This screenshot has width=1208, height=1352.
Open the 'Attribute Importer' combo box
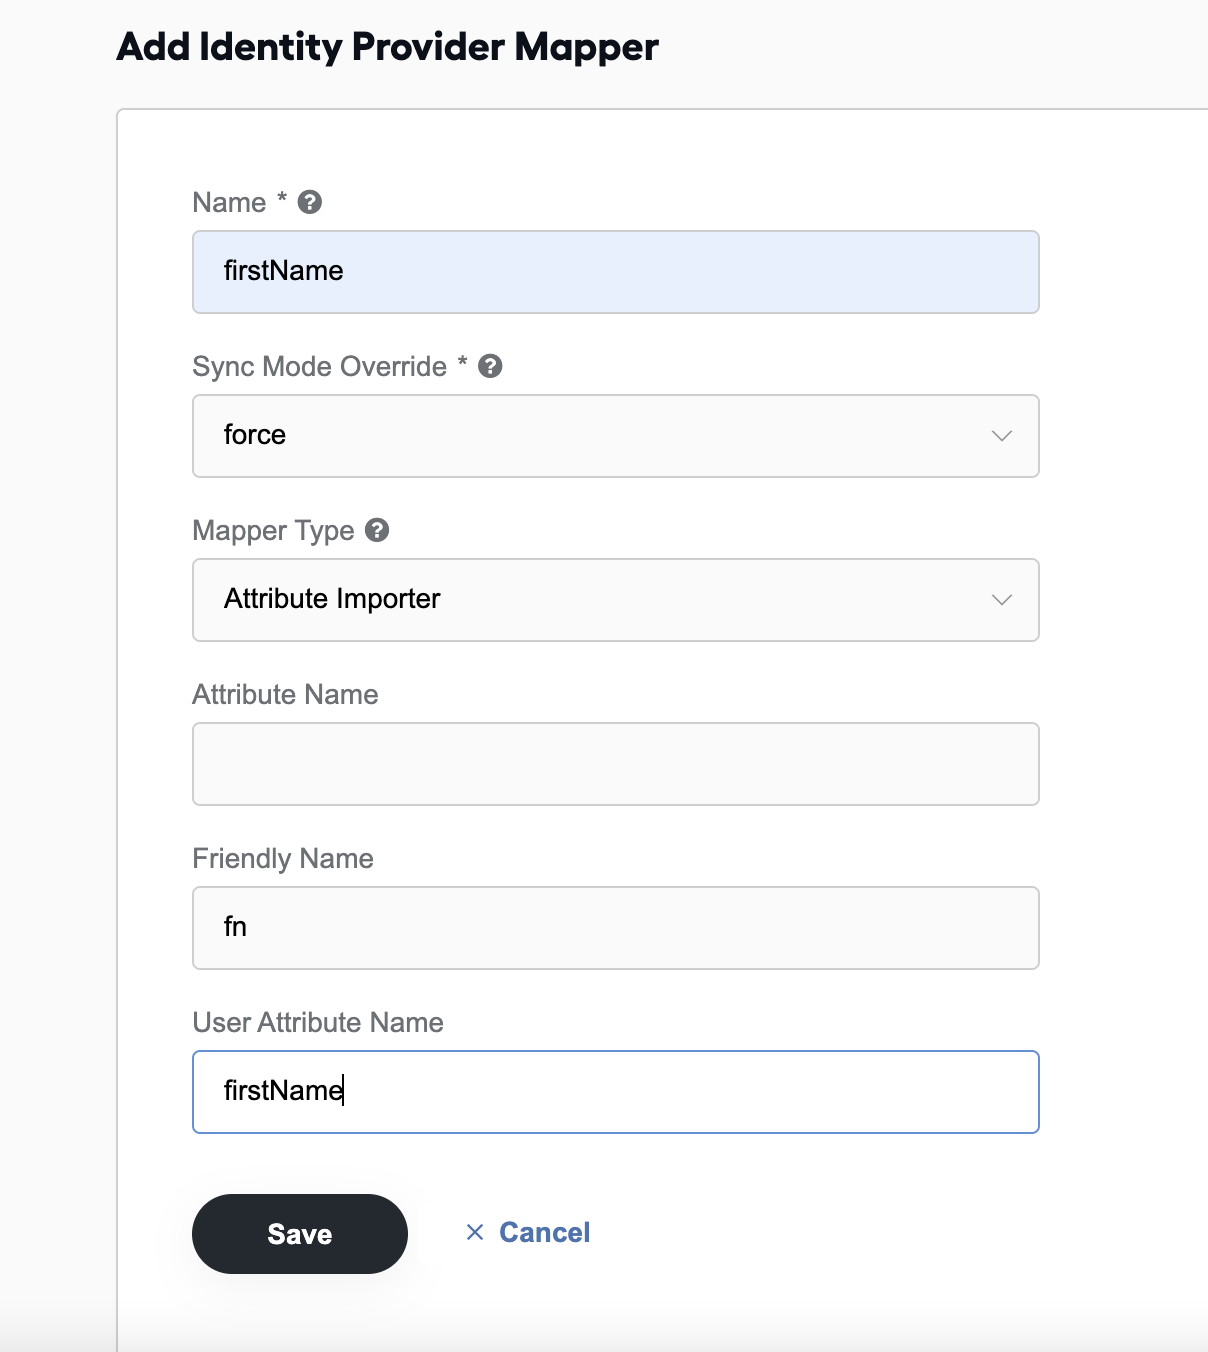pyautogui.click(x=616, y=600)
